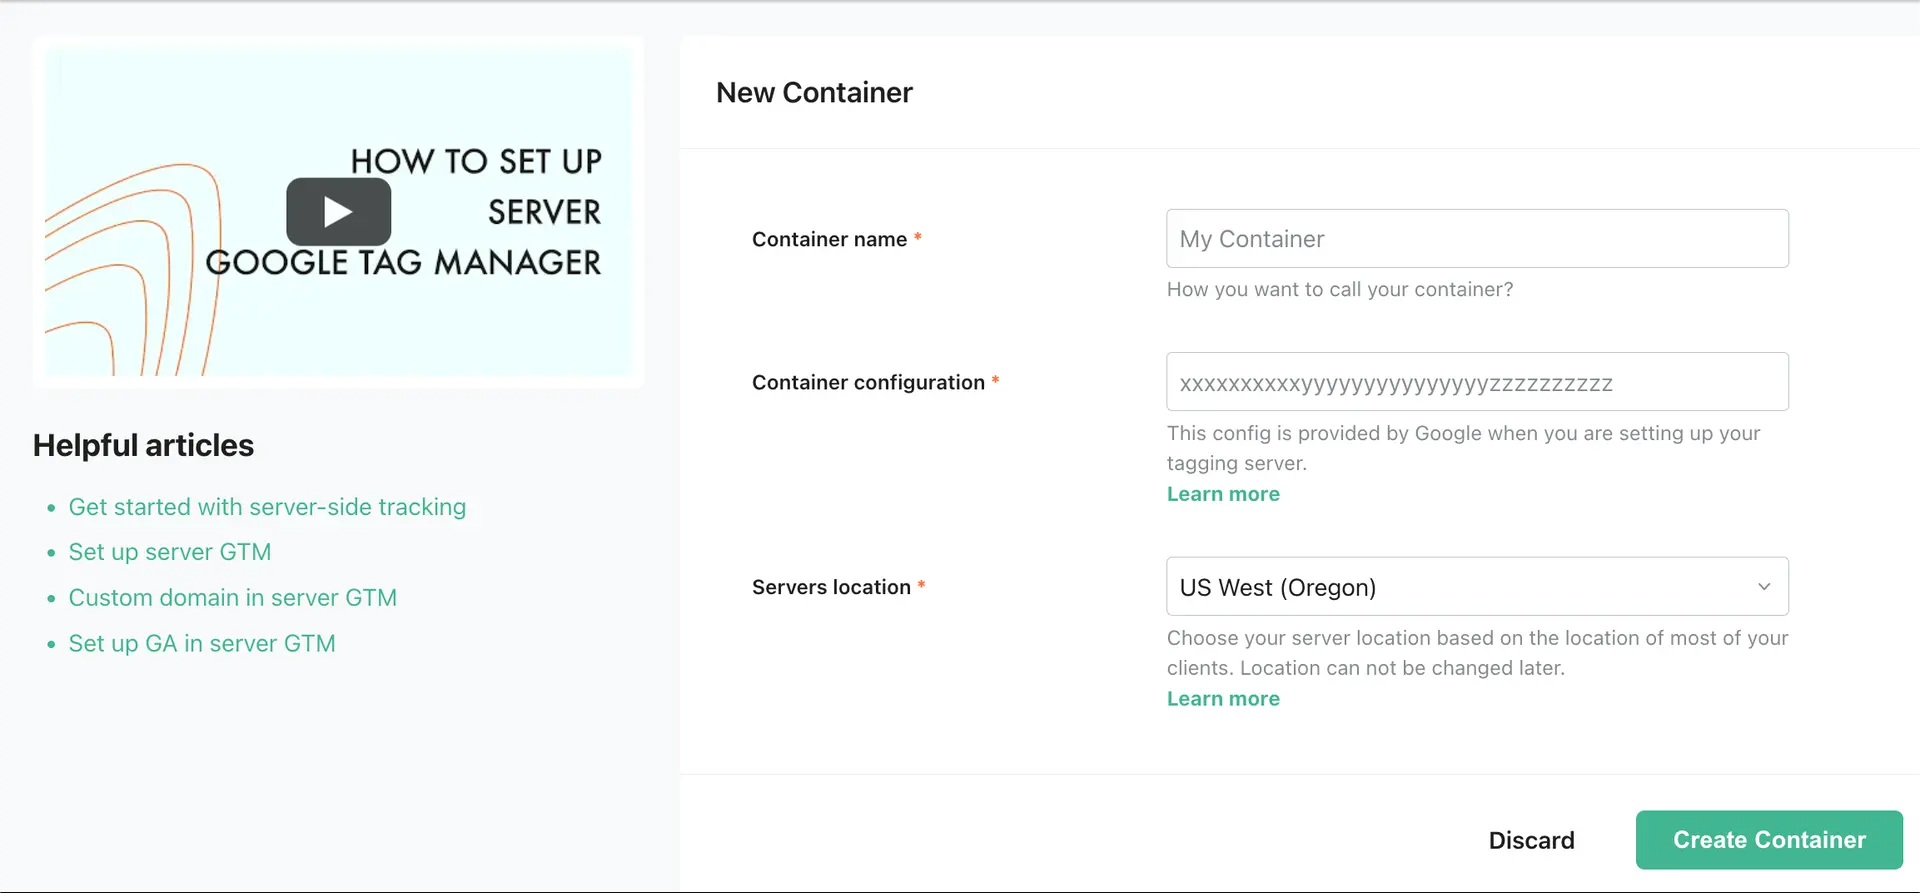Open 'Get started with server-side tracking' article

(267, 507)
